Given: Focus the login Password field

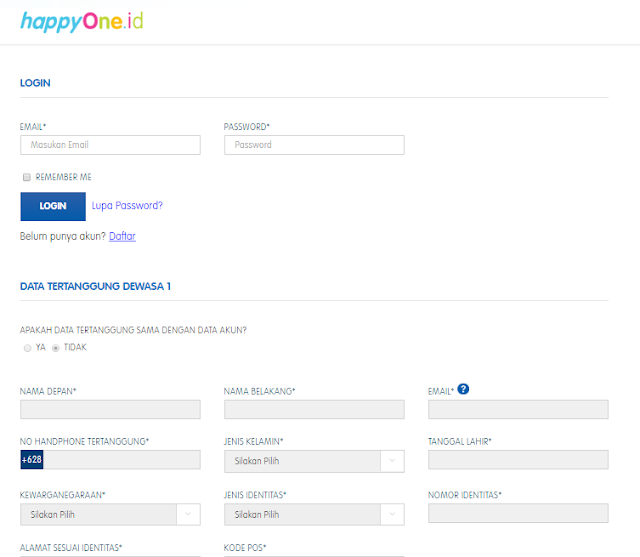Looking at the screenshot, I should click(x=314, y=145).
